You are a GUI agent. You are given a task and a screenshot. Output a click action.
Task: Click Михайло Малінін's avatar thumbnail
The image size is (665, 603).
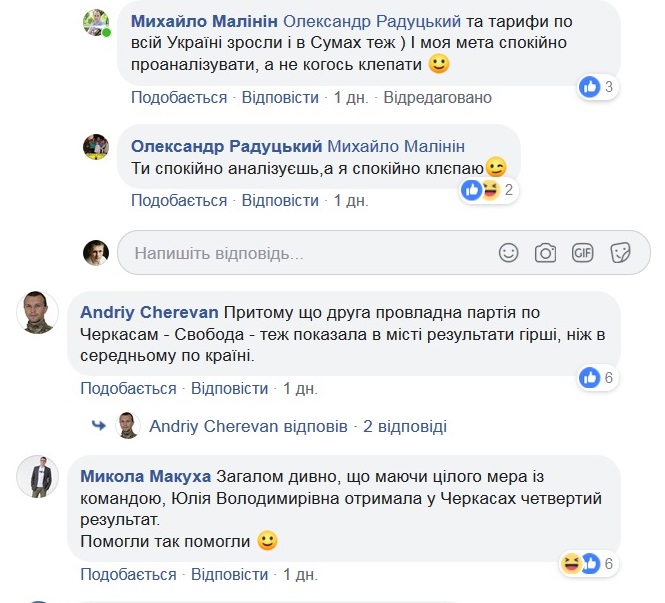pos(95,23)
